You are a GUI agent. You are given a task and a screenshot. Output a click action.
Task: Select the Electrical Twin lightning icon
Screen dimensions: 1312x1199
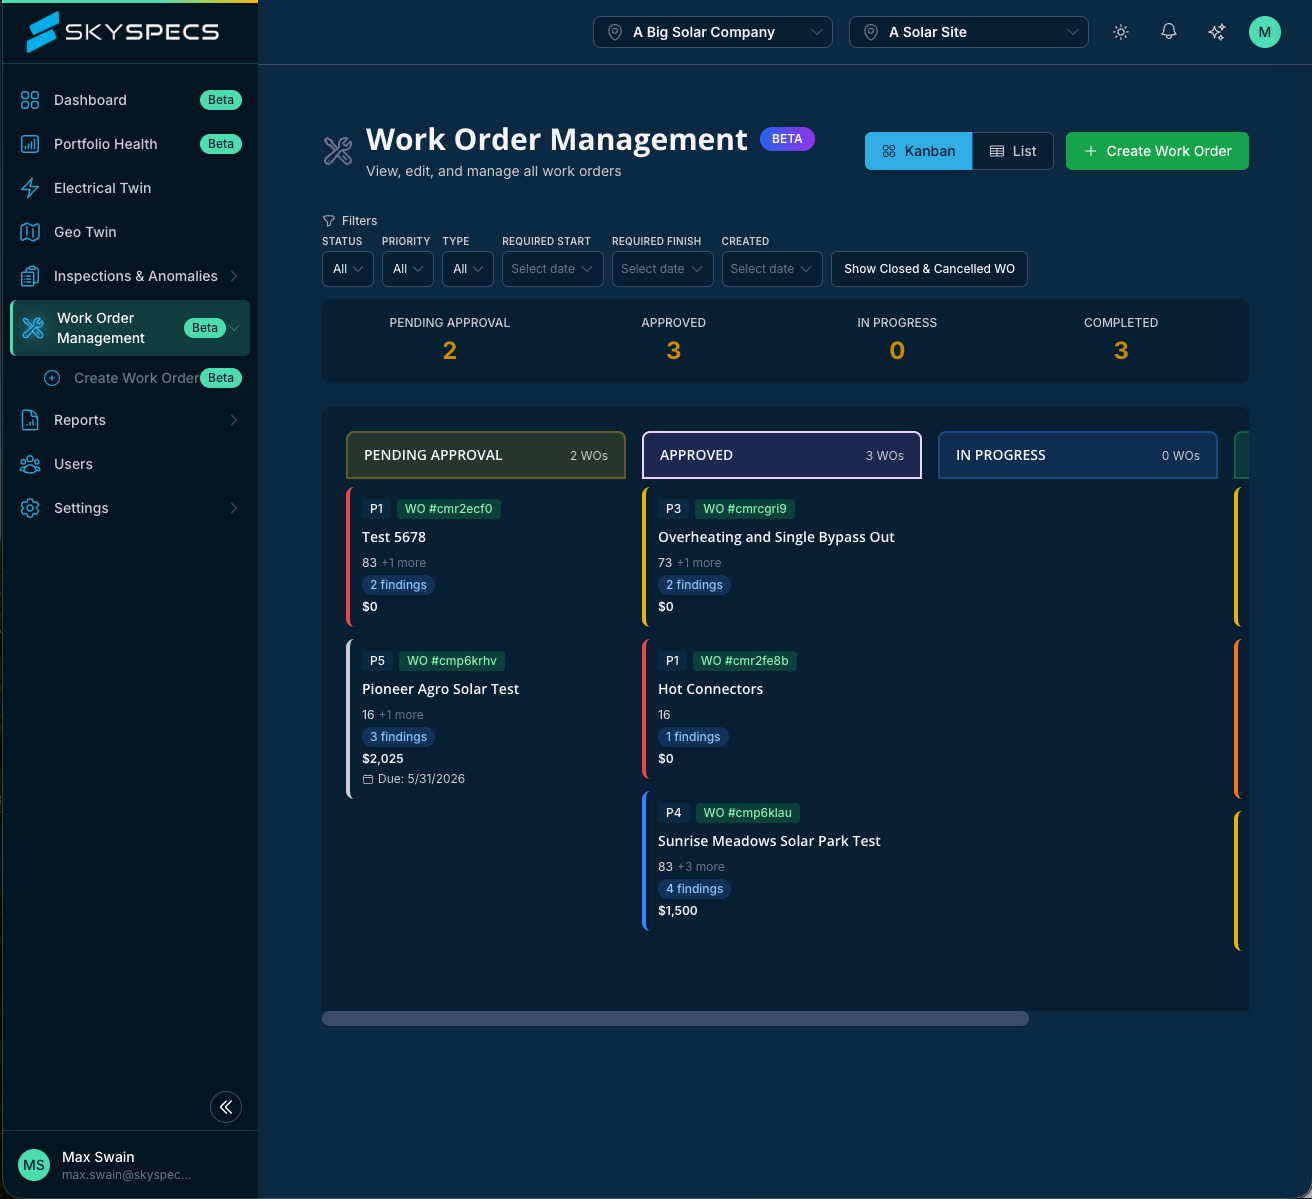(x=30, y=188)
